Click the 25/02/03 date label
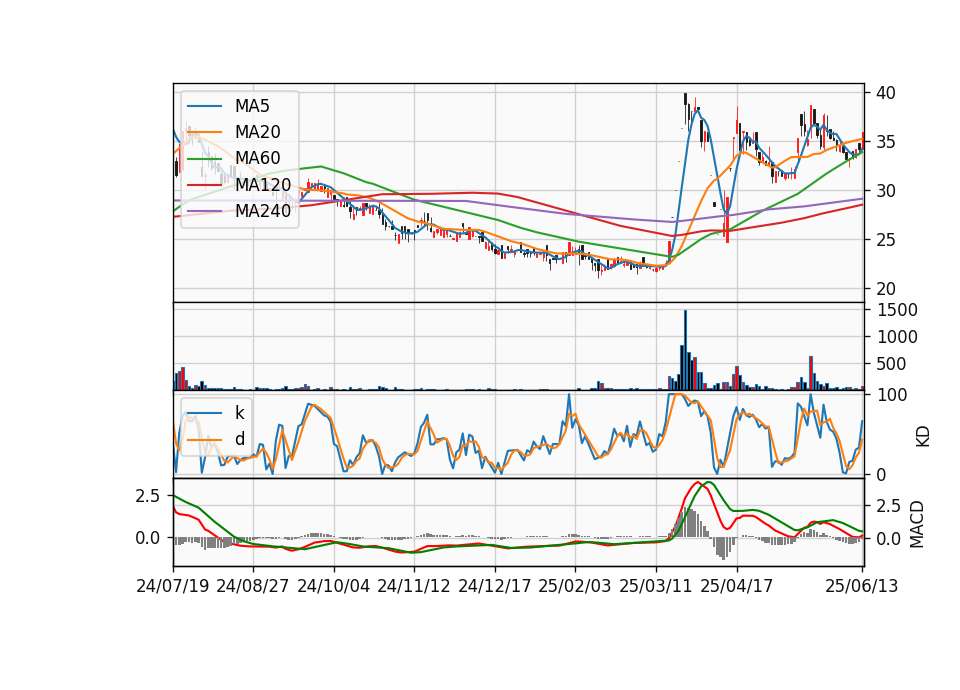Screen dimensions: 960x690 pyautogui.click(x=575, y=586)
